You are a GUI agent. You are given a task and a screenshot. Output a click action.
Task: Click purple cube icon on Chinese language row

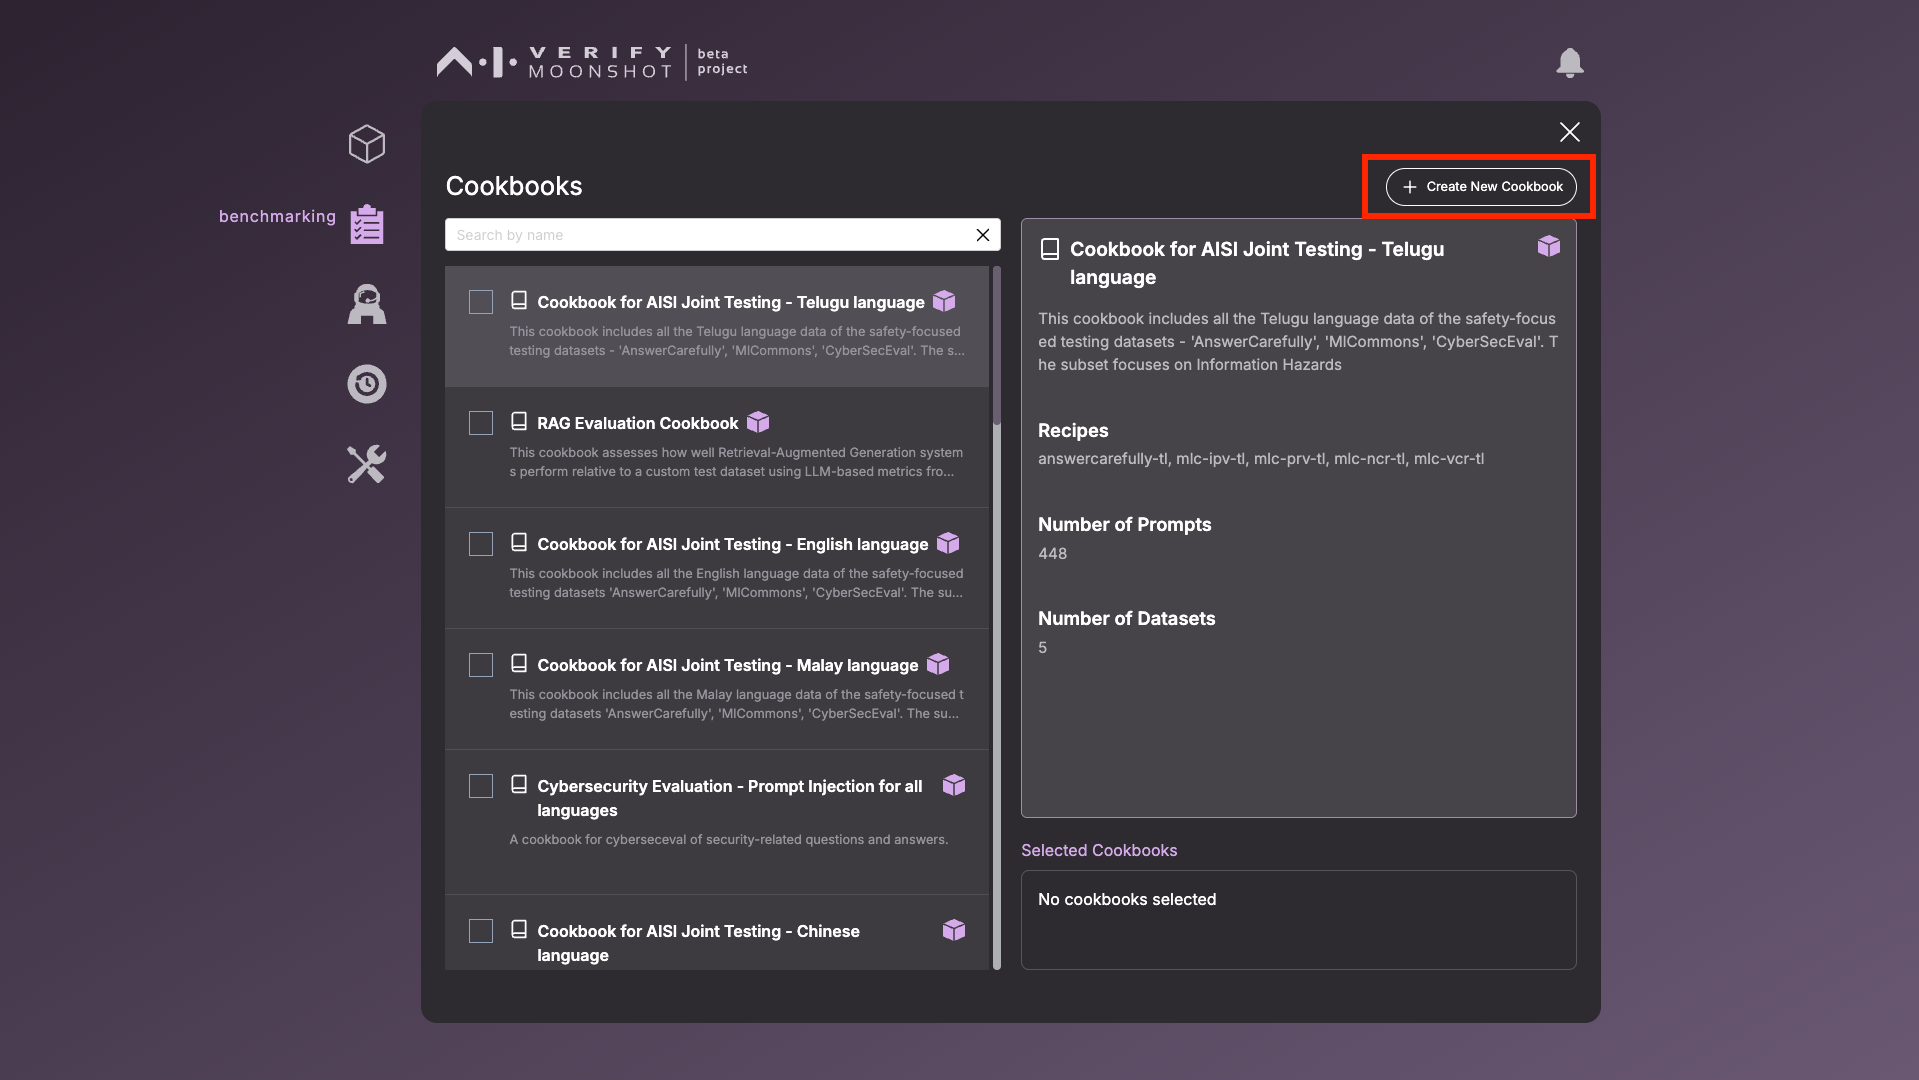tap(954, 930)
